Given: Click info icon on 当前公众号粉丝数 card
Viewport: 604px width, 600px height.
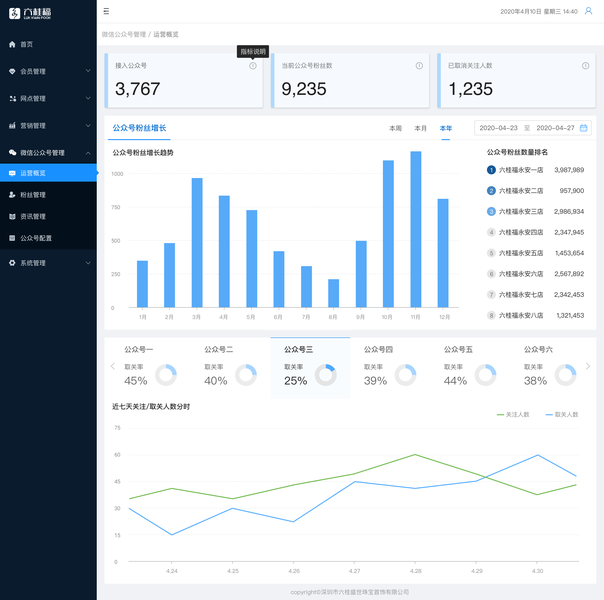Looking at the screenshot, I should click(419, 66).
